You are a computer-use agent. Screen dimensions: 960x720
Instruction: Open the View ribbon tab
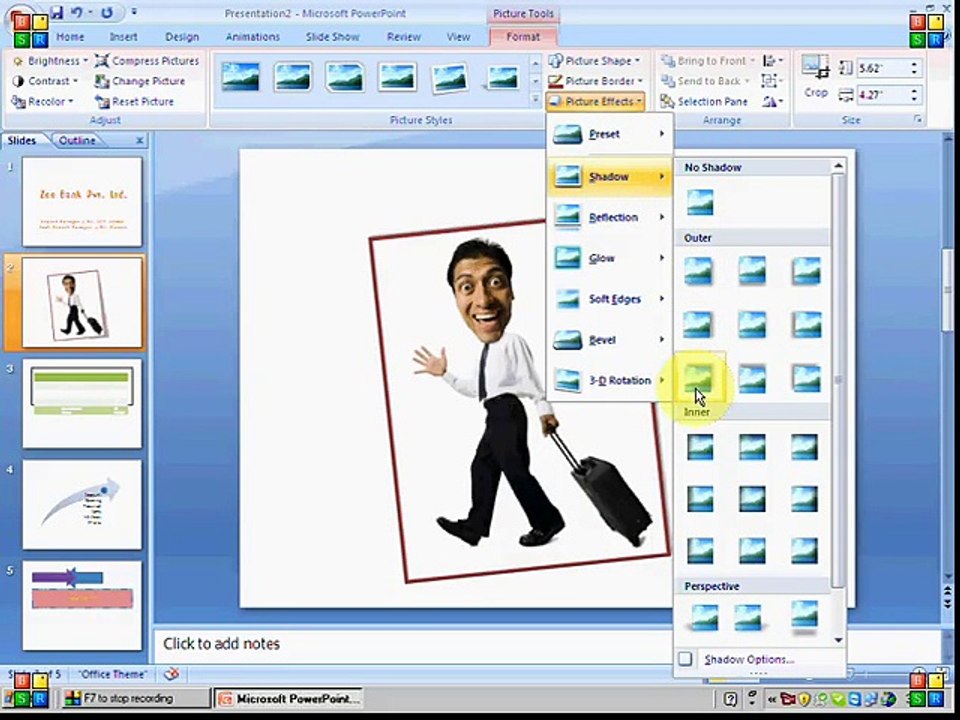[x=458, y=37]
